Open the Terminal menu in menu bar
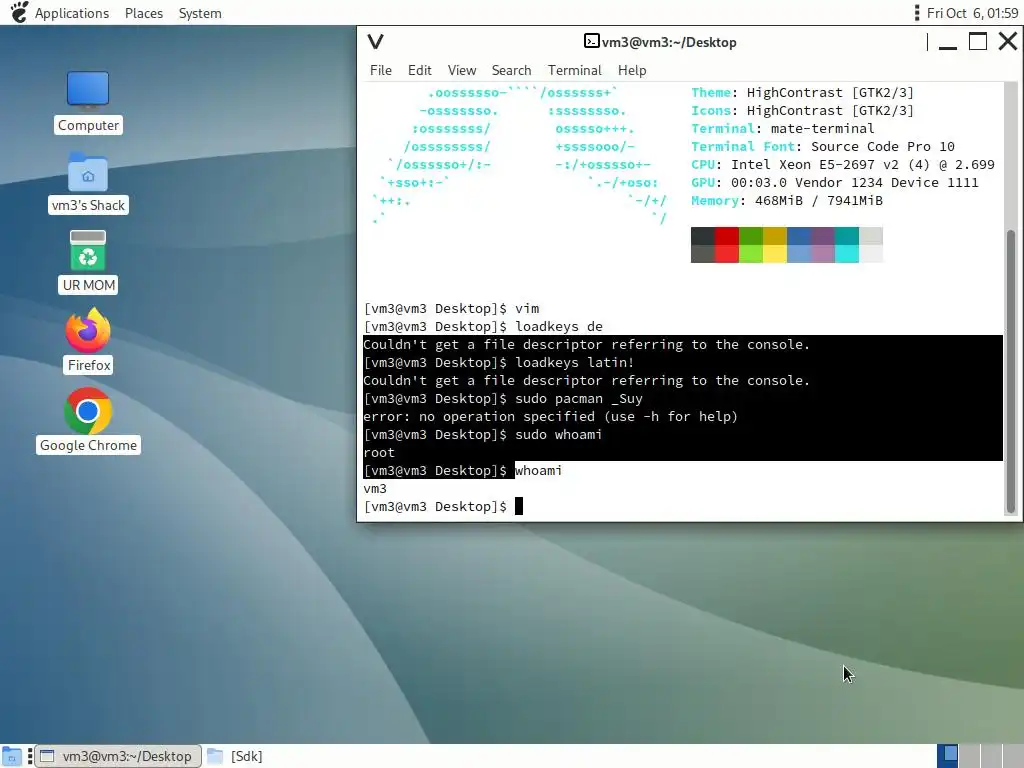The height and width of the screenshot is (768, 1024). [x=574, y=70]
